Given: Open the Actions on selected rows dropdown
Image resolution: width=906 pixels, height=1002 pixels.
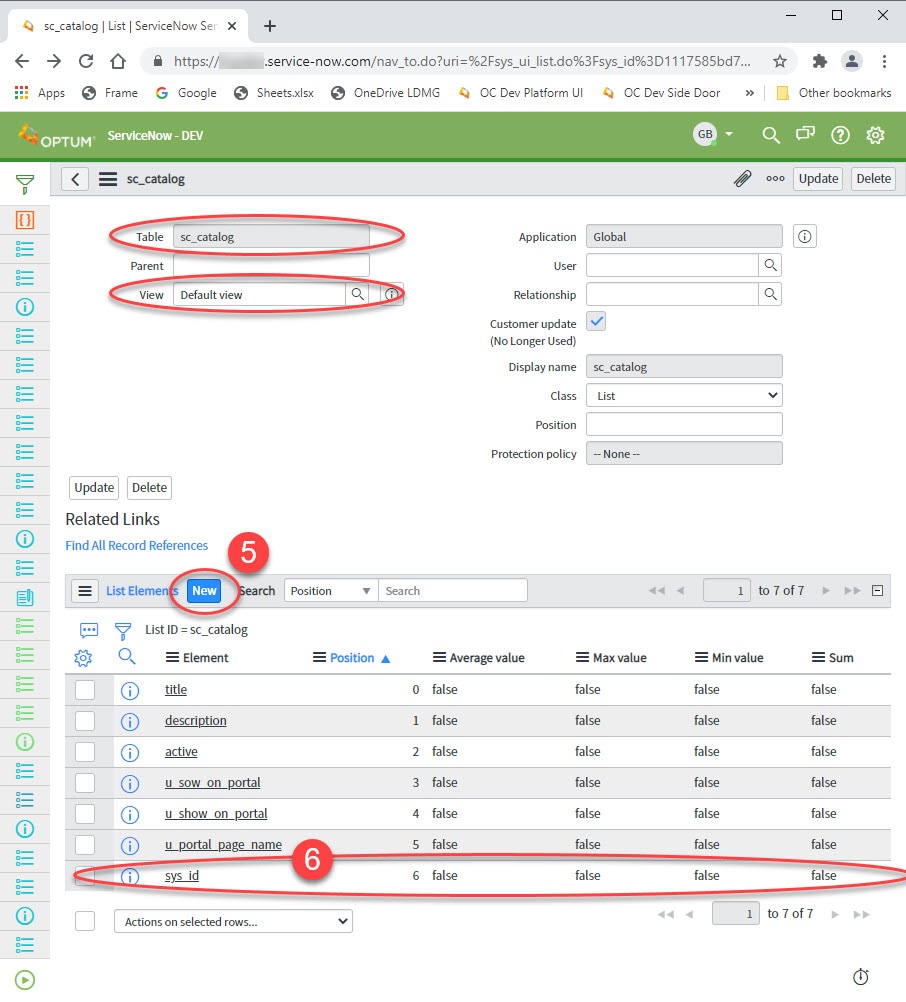Looking at the screenshot, I should pos(232,920).
